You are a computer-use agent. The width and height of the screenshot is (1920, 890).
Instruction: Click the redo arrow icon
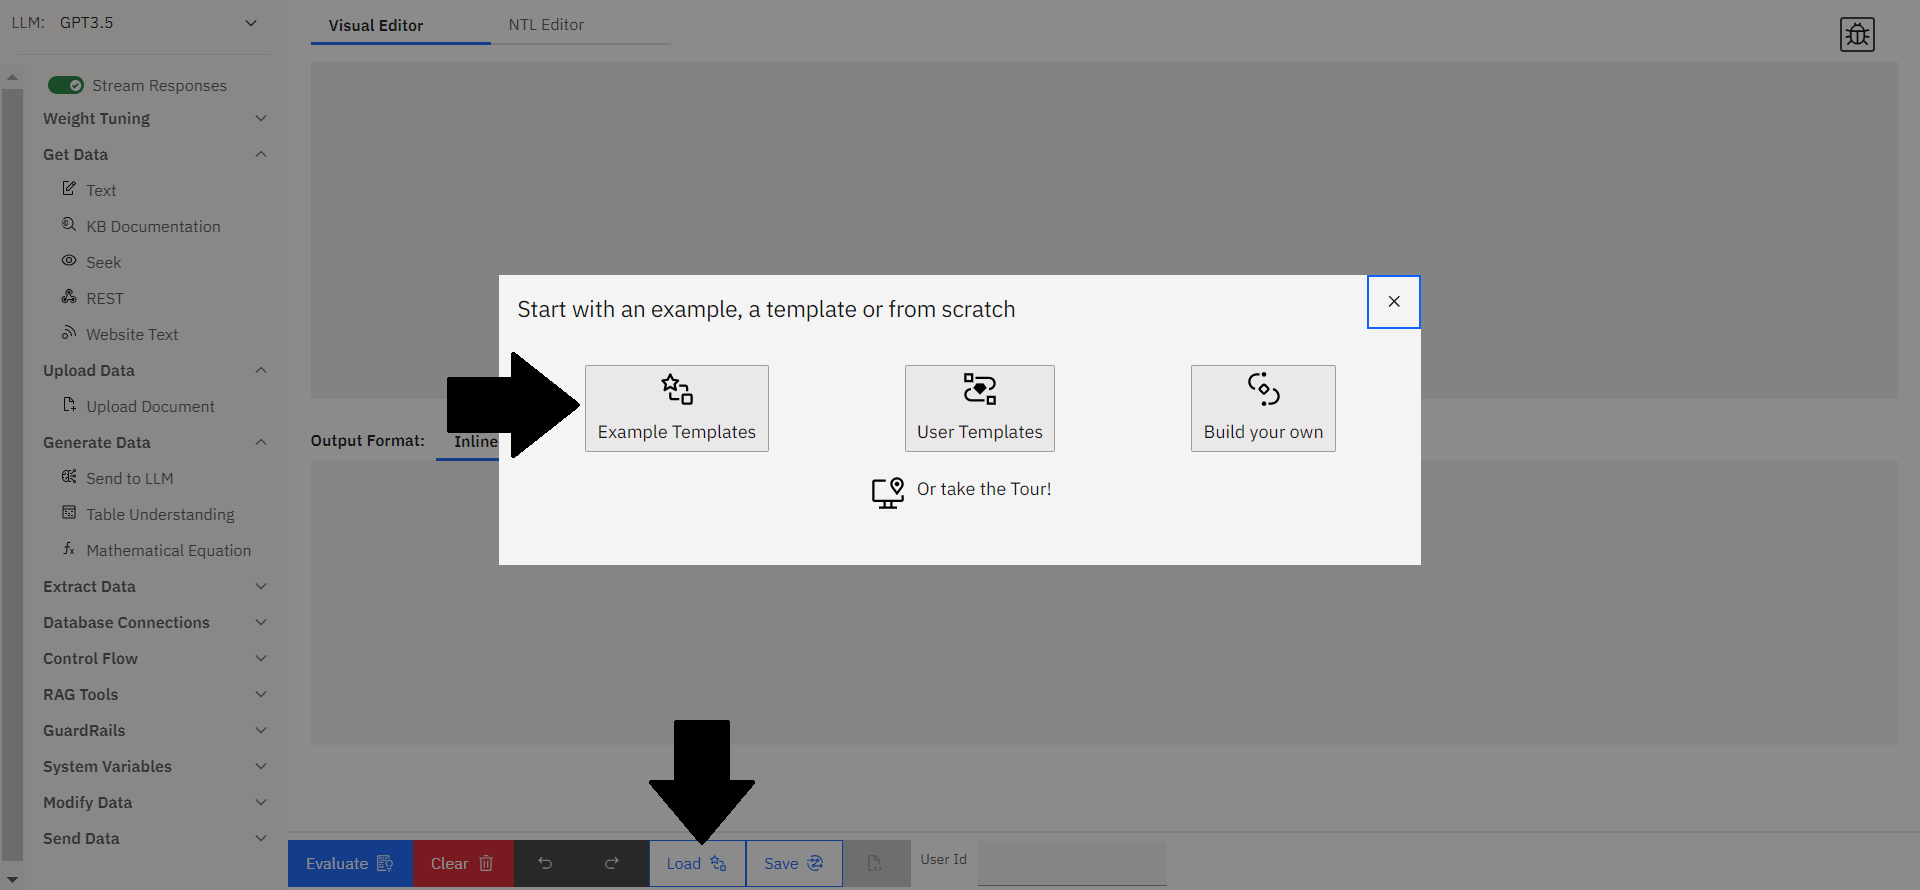click(612, 863)
